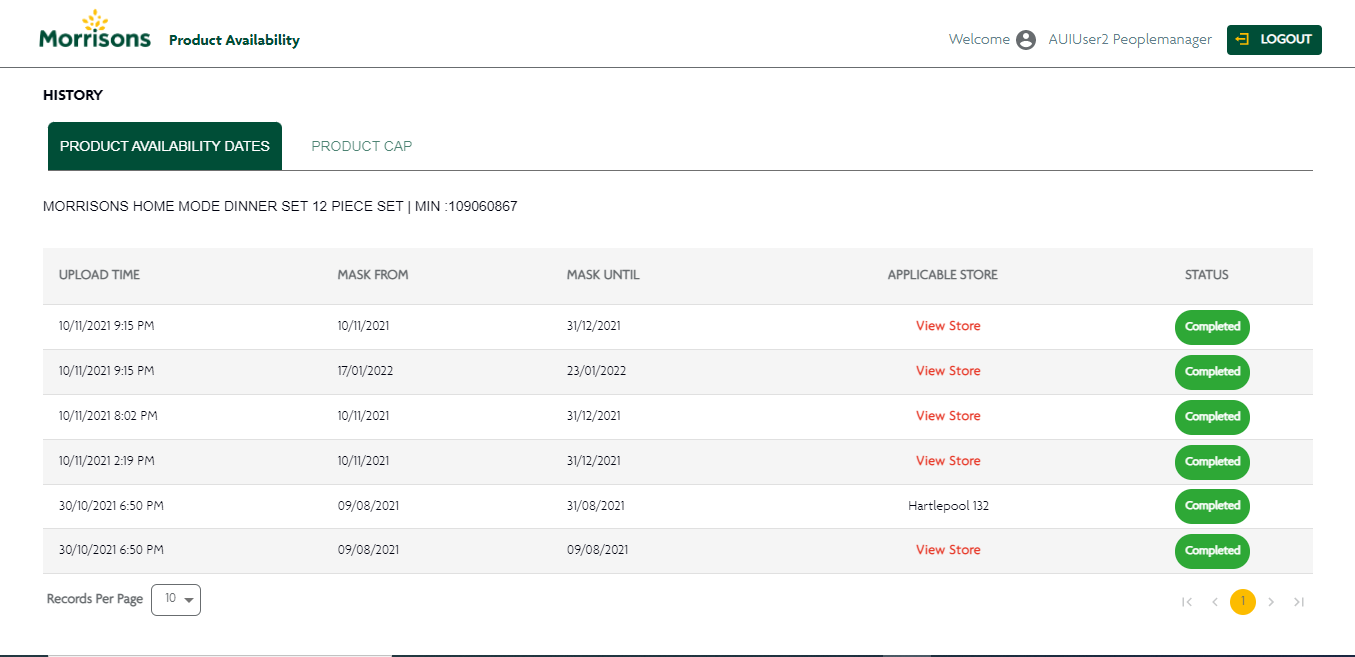This screenshot has width=1355, height=657.
Task: Click Completed status in Hartlepool 132 row
Action: tap(1212, 506)
